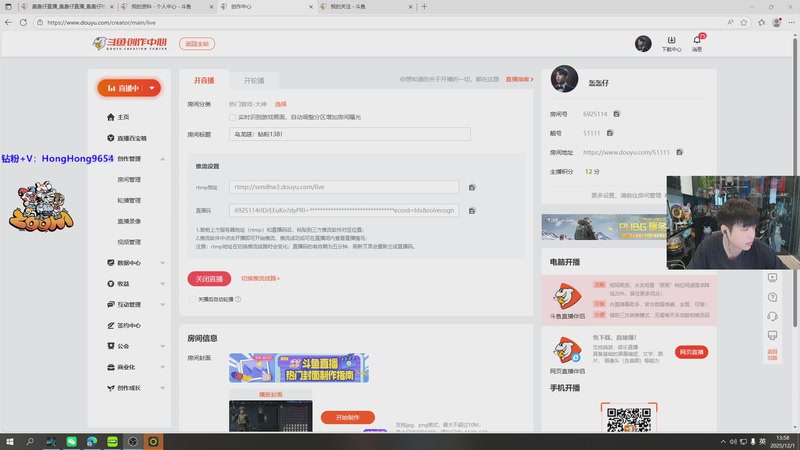Click the 创作成长 sprout icon
Image resolution: width=800 pixels, height=450 pixels.
[111, 388]
